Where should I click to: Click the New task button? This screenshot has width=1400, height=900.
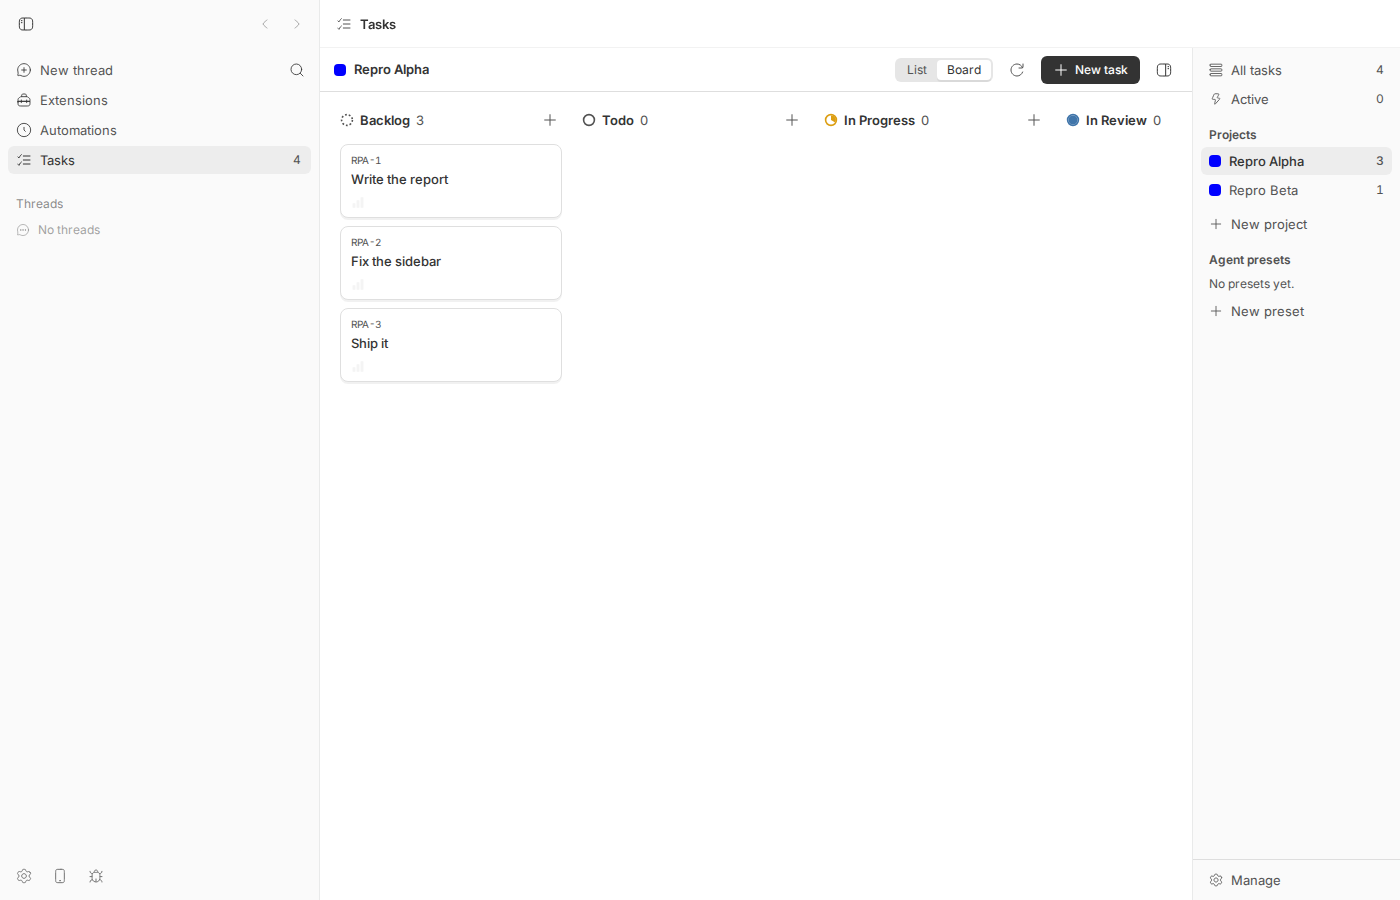1090,70
